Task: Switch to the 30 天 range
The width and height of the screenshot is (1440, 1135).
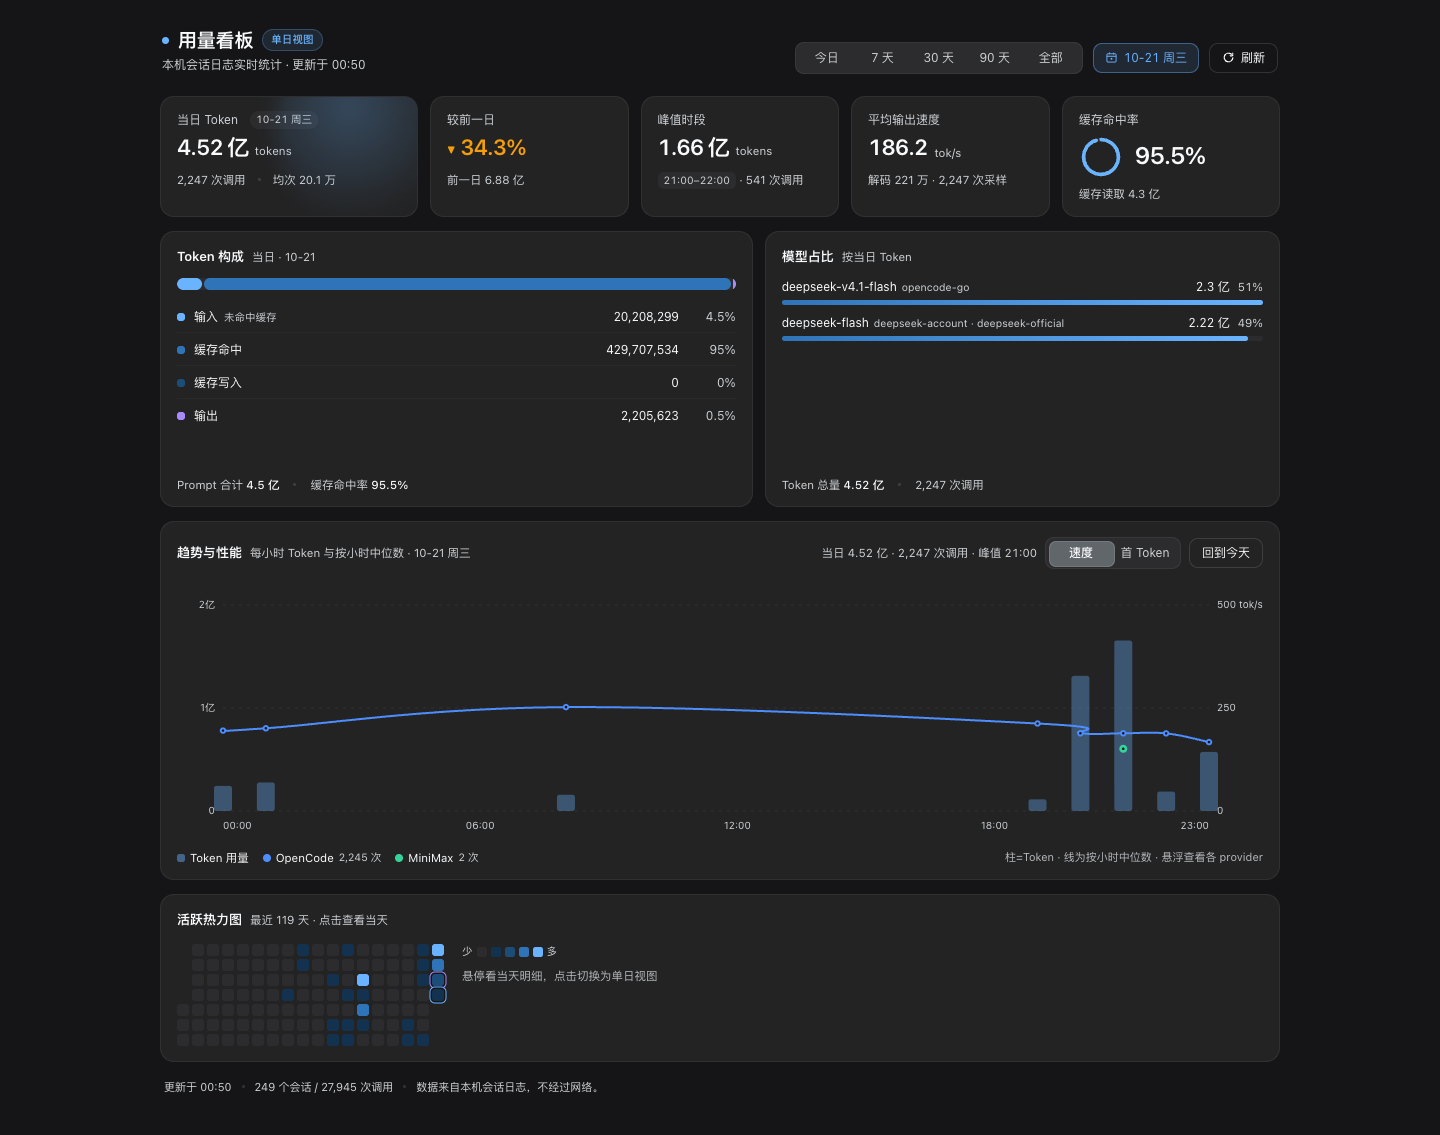Action: tap(938, 58)
